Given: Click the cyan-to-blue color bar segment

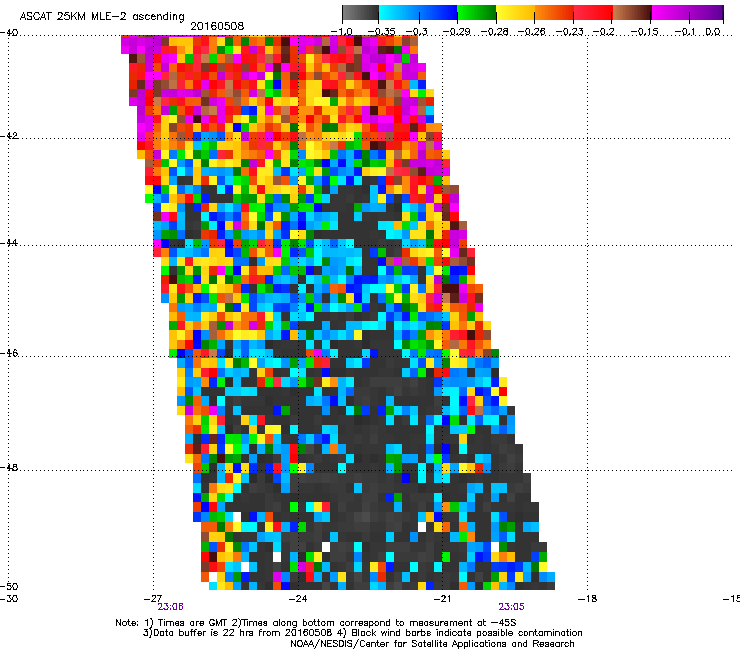Looking at the screenshot, I should pyautogui.click(x=418, y=13).
